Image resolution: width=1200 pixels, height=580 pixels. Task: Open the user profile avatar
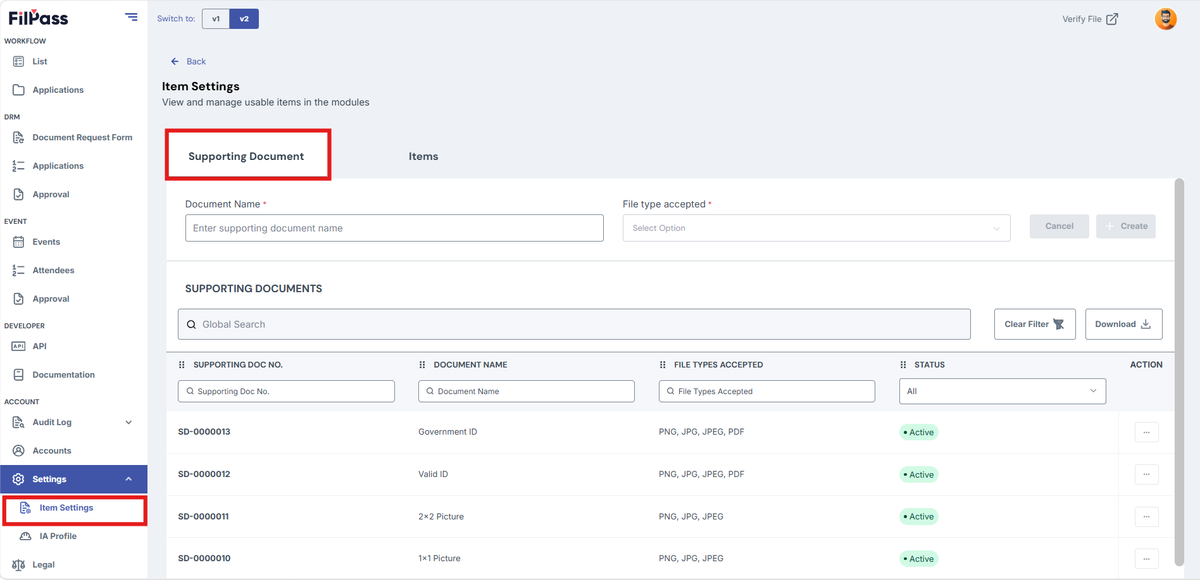[1166, 19]
